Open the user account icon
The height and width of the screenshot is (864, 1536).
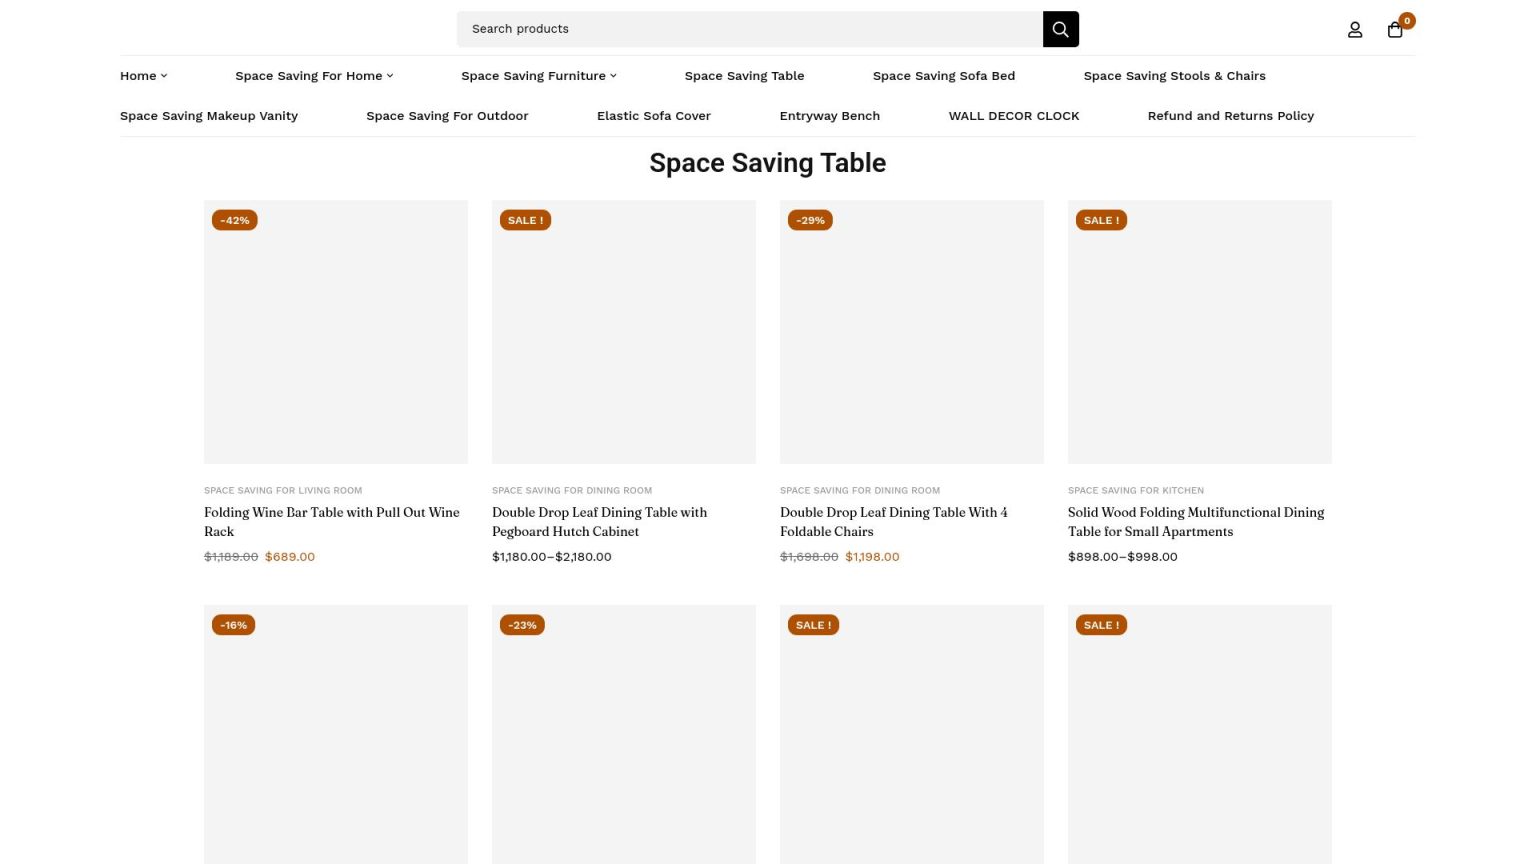click(1354, 30)
